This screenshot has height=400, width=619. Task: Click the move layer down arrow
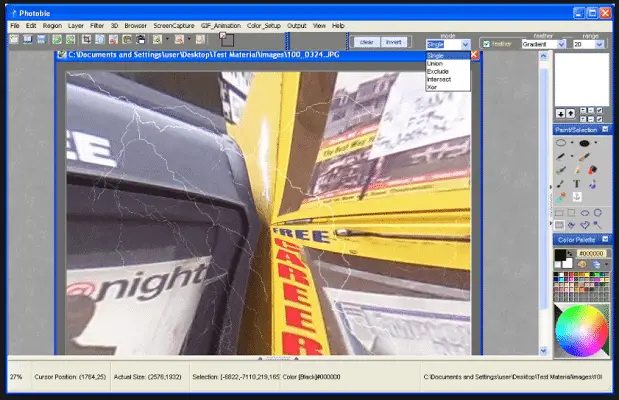click(560, 114)
